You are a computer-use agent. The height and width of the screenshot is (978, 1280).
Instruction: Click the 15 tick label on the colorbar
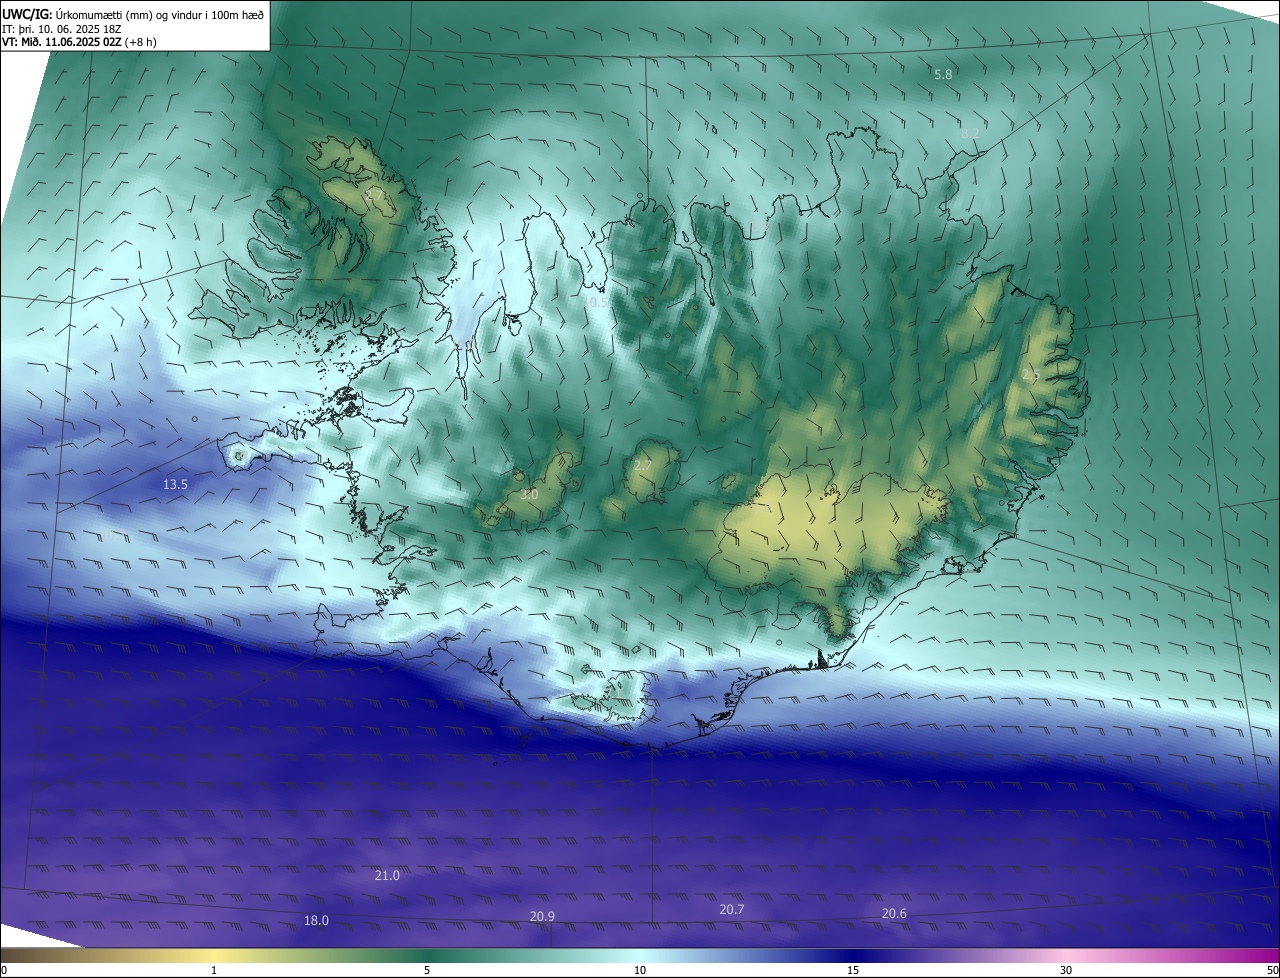tap(853, 970)
